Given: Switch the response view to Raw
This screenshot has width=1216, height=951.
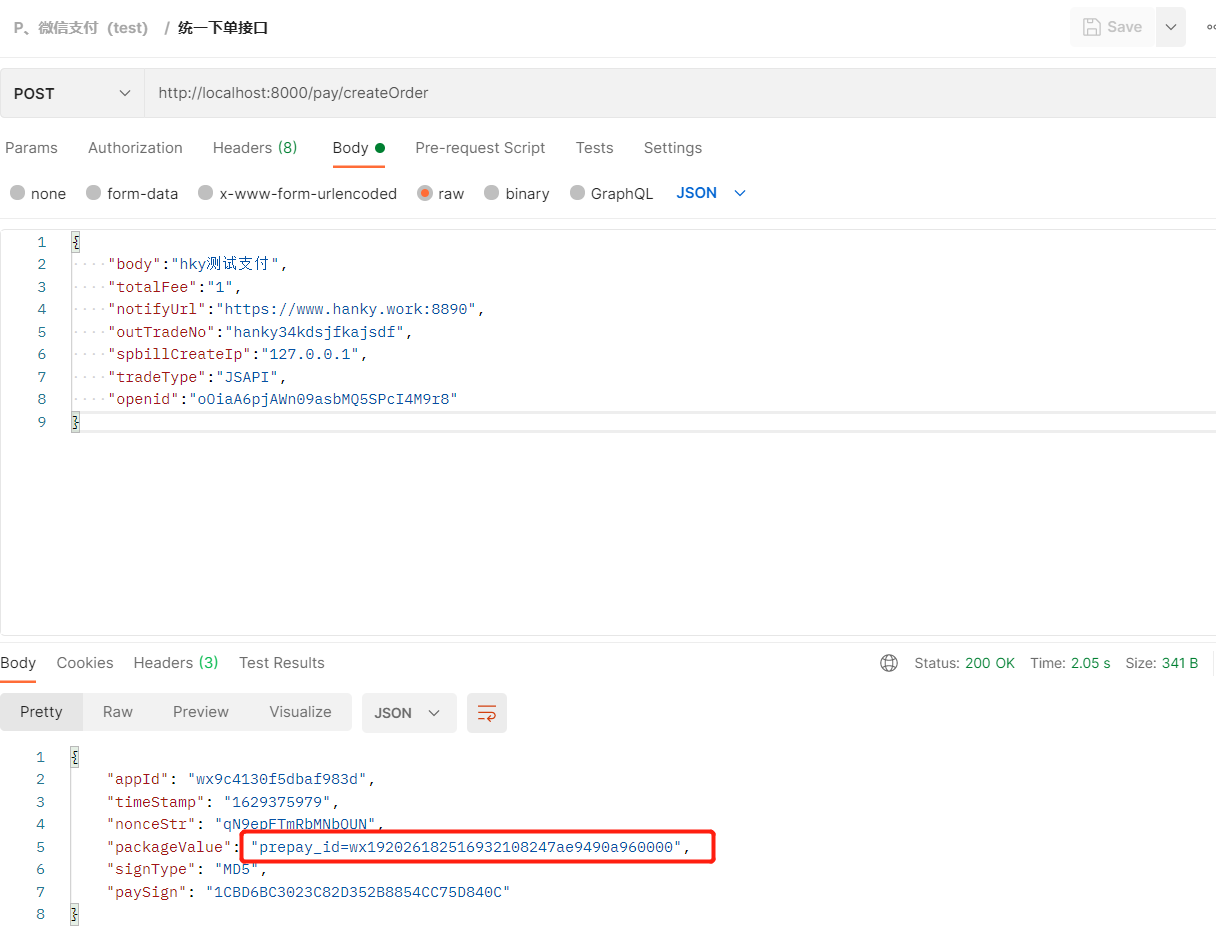Looking at the screenshot, I should click(x=117, y=712).
